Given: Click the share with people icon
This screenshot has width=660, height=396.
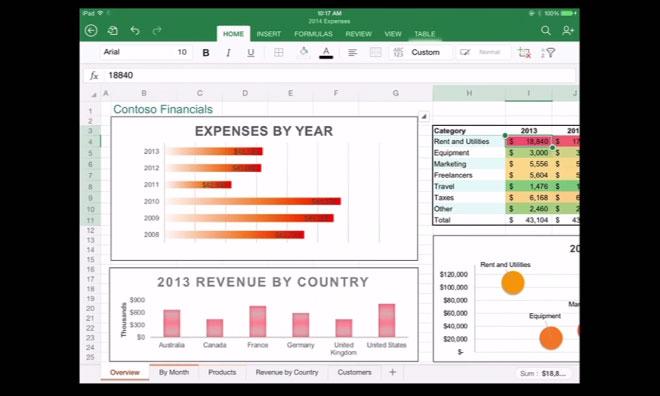Looking at the screenshot, I should pyautogui.click(x=568, y=30).
